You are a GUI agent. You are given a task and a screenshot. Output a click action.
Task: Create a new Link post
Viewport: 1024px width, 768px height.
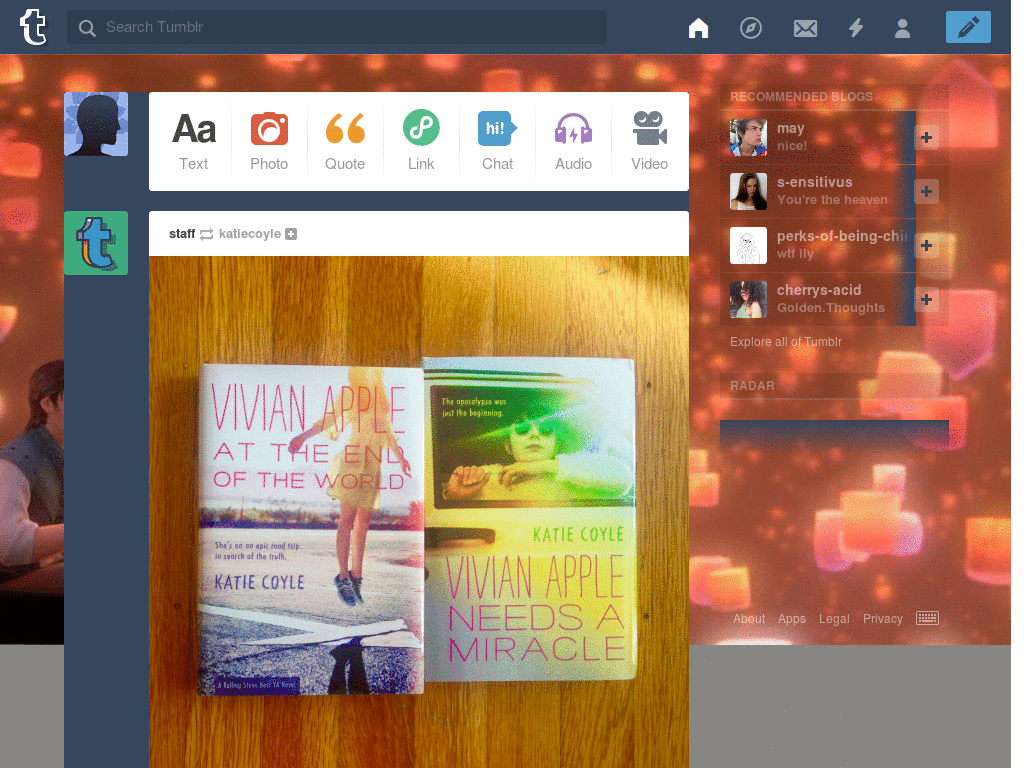[421, 141]
